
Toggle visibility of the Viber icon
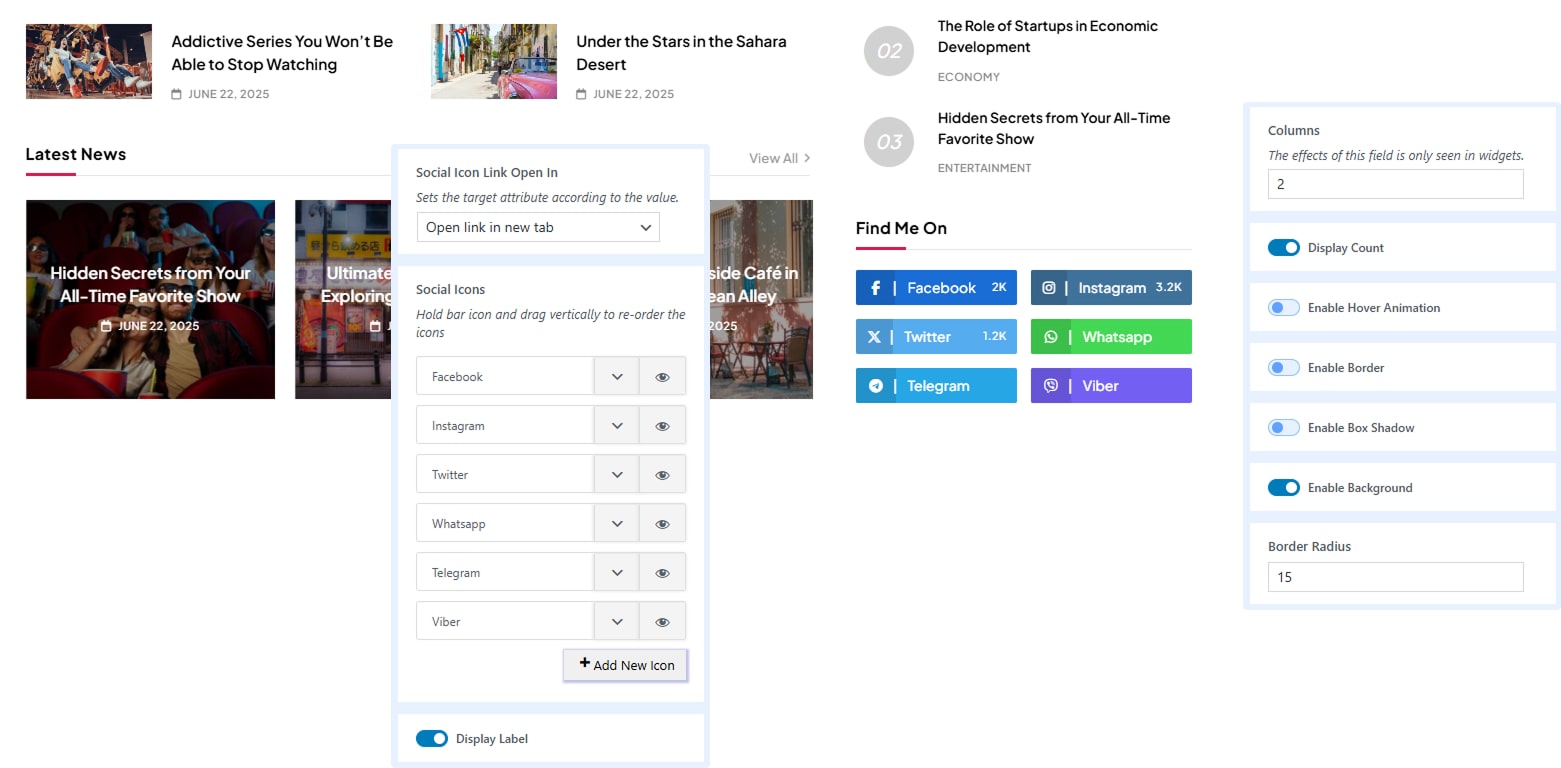pos(662,622)
